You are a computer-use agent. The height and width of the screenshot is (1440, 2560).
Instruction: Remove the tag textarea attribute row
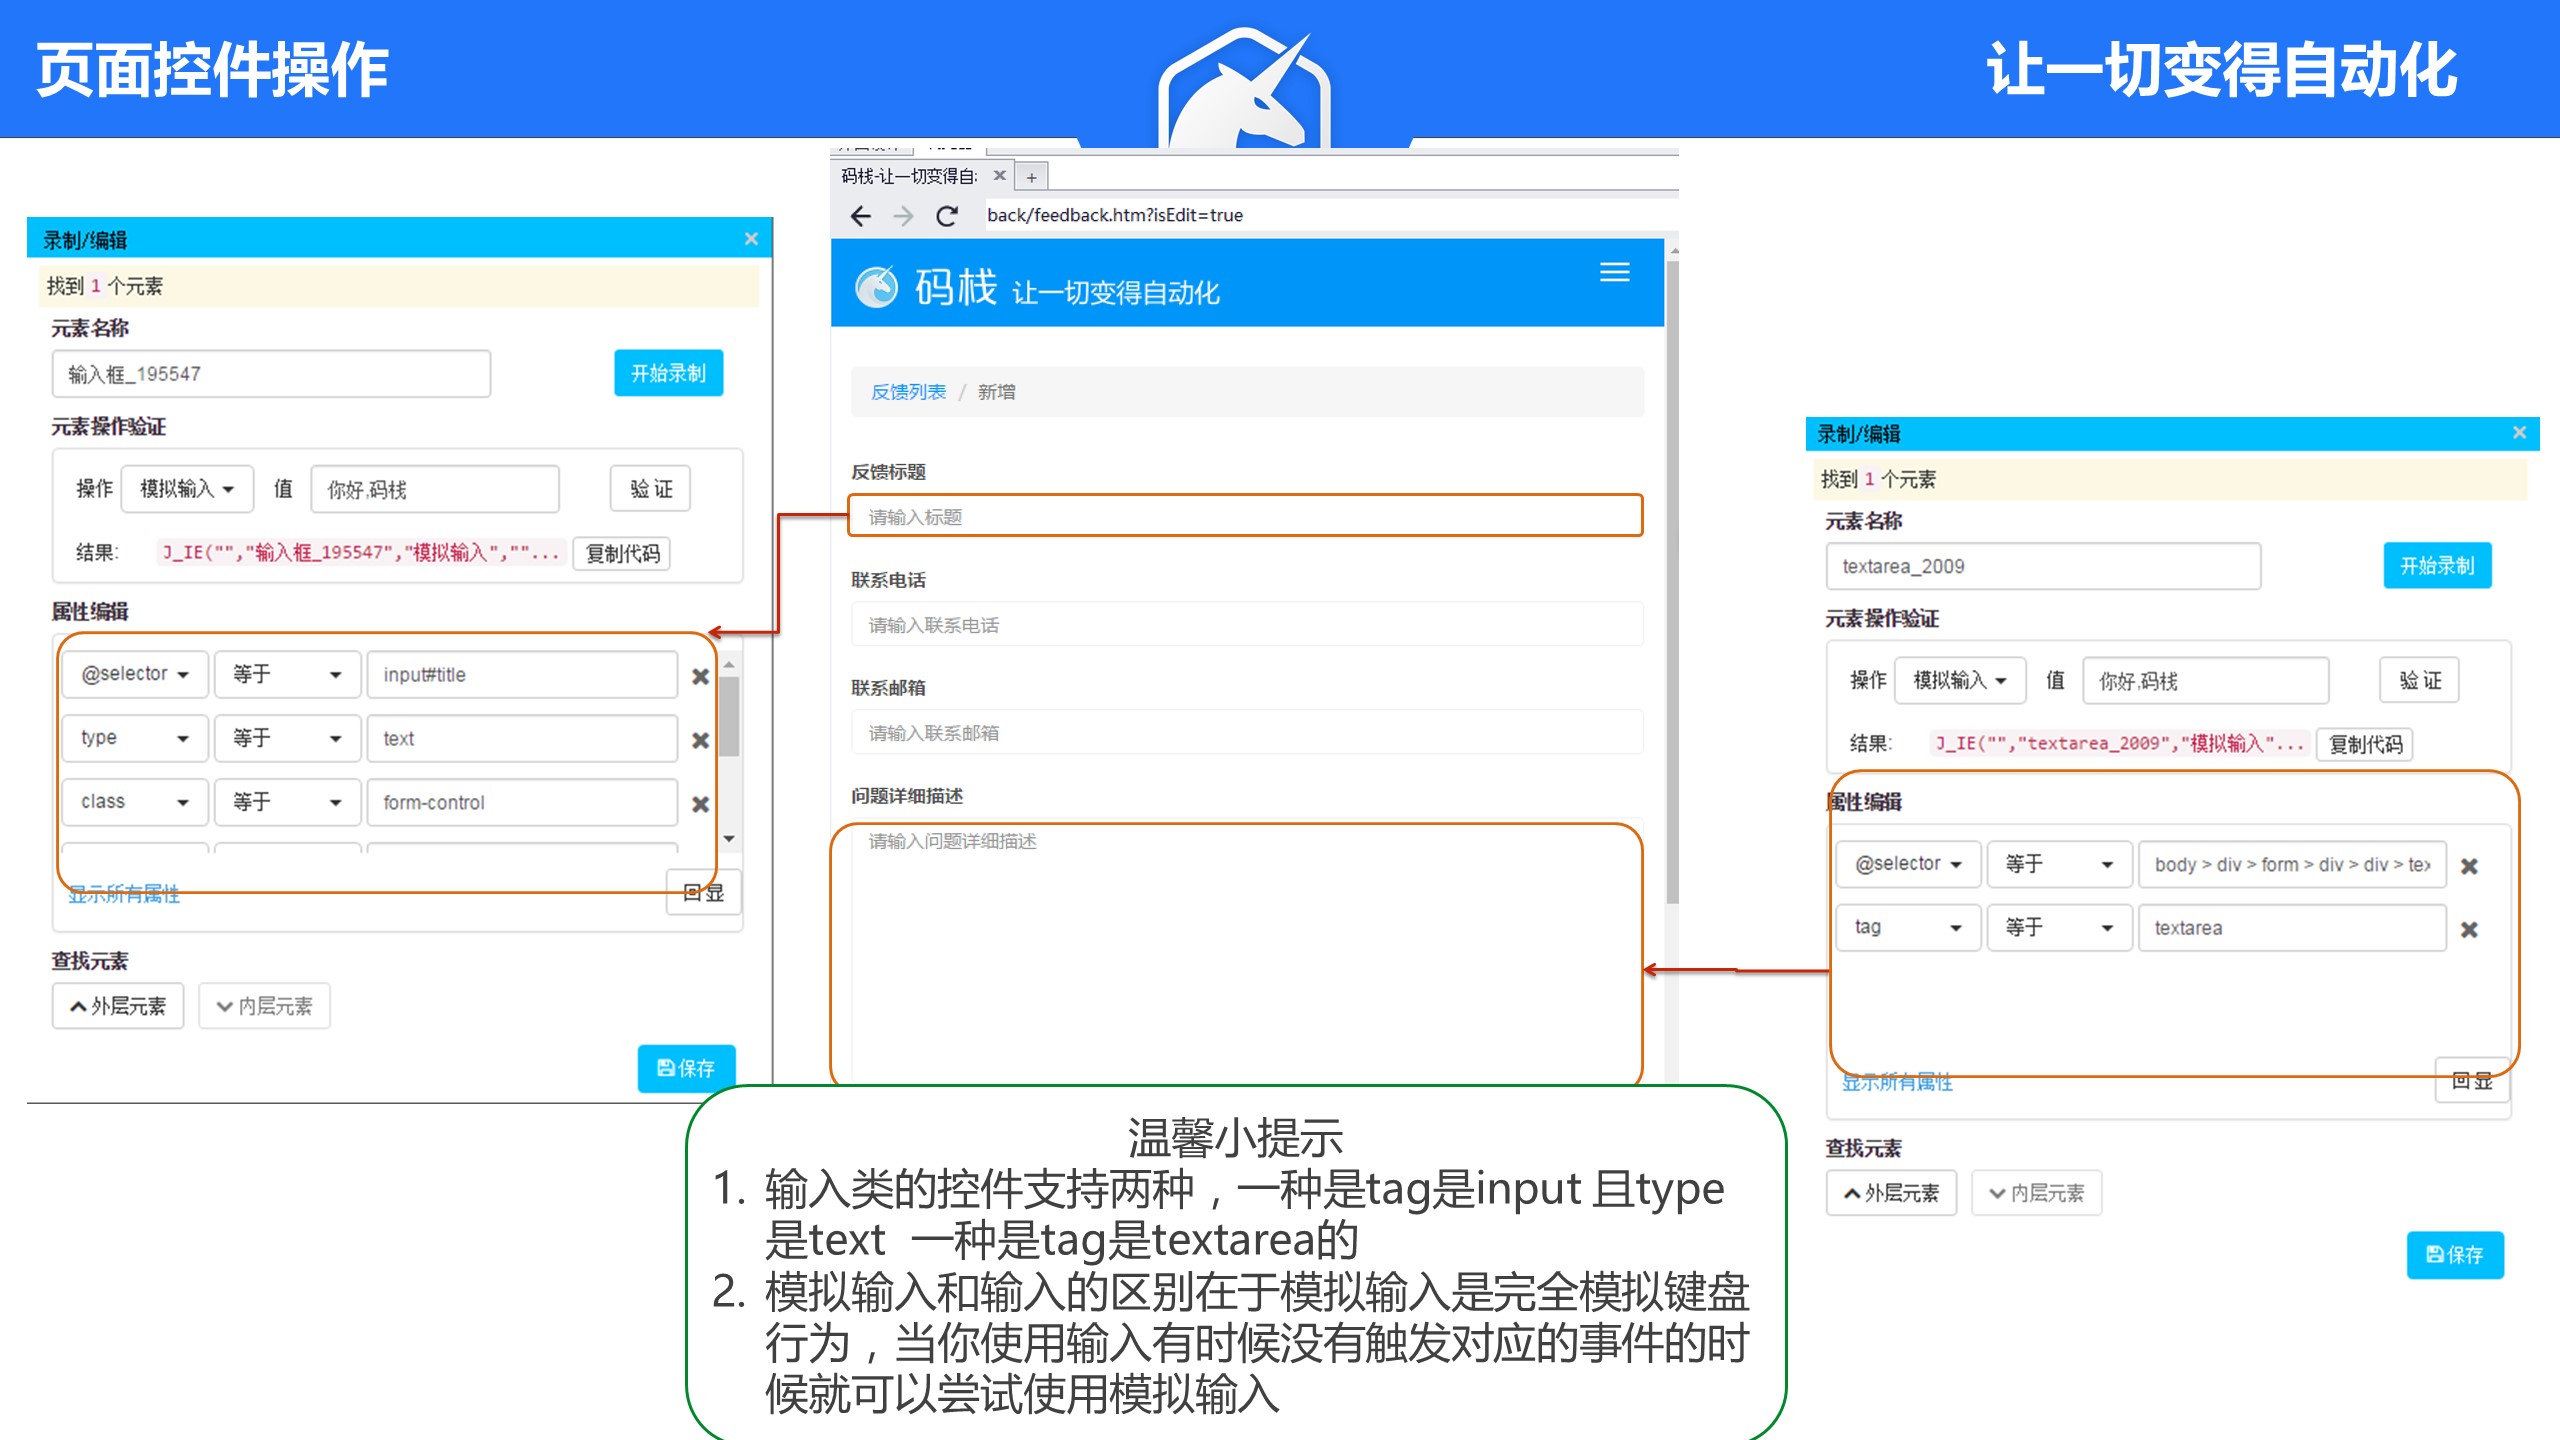coord(2469,930)
